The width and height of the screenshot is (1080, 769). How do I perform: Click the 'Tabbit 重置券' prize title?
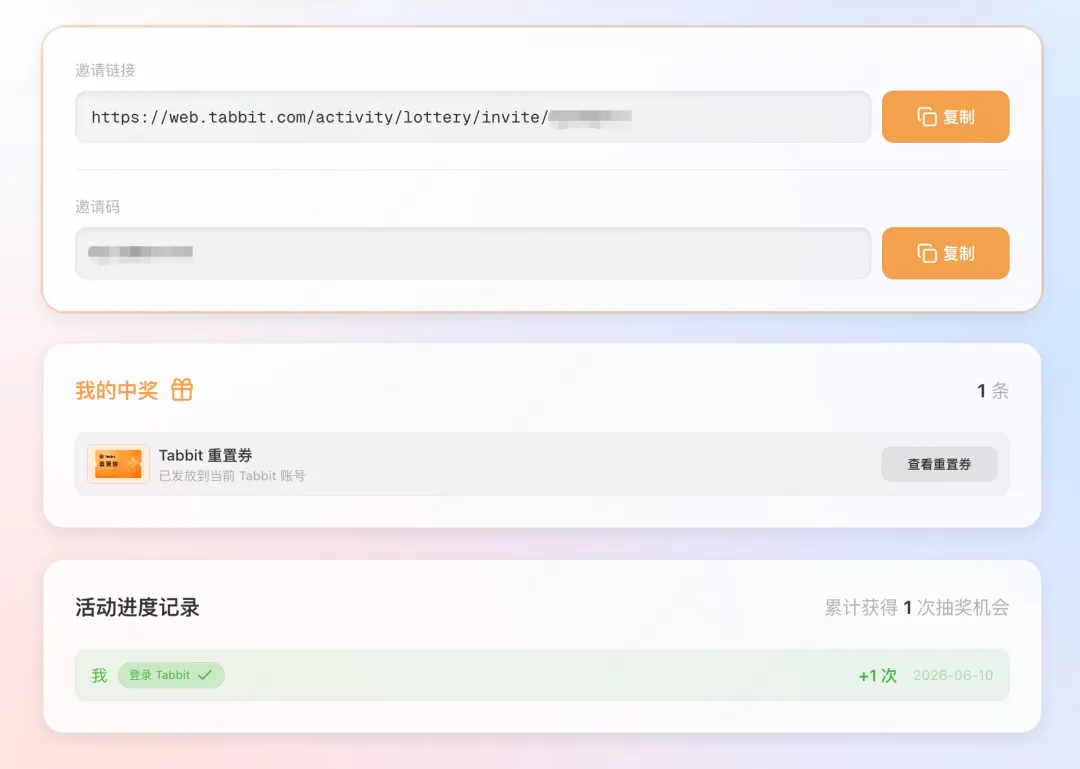[x=205, y=455]
